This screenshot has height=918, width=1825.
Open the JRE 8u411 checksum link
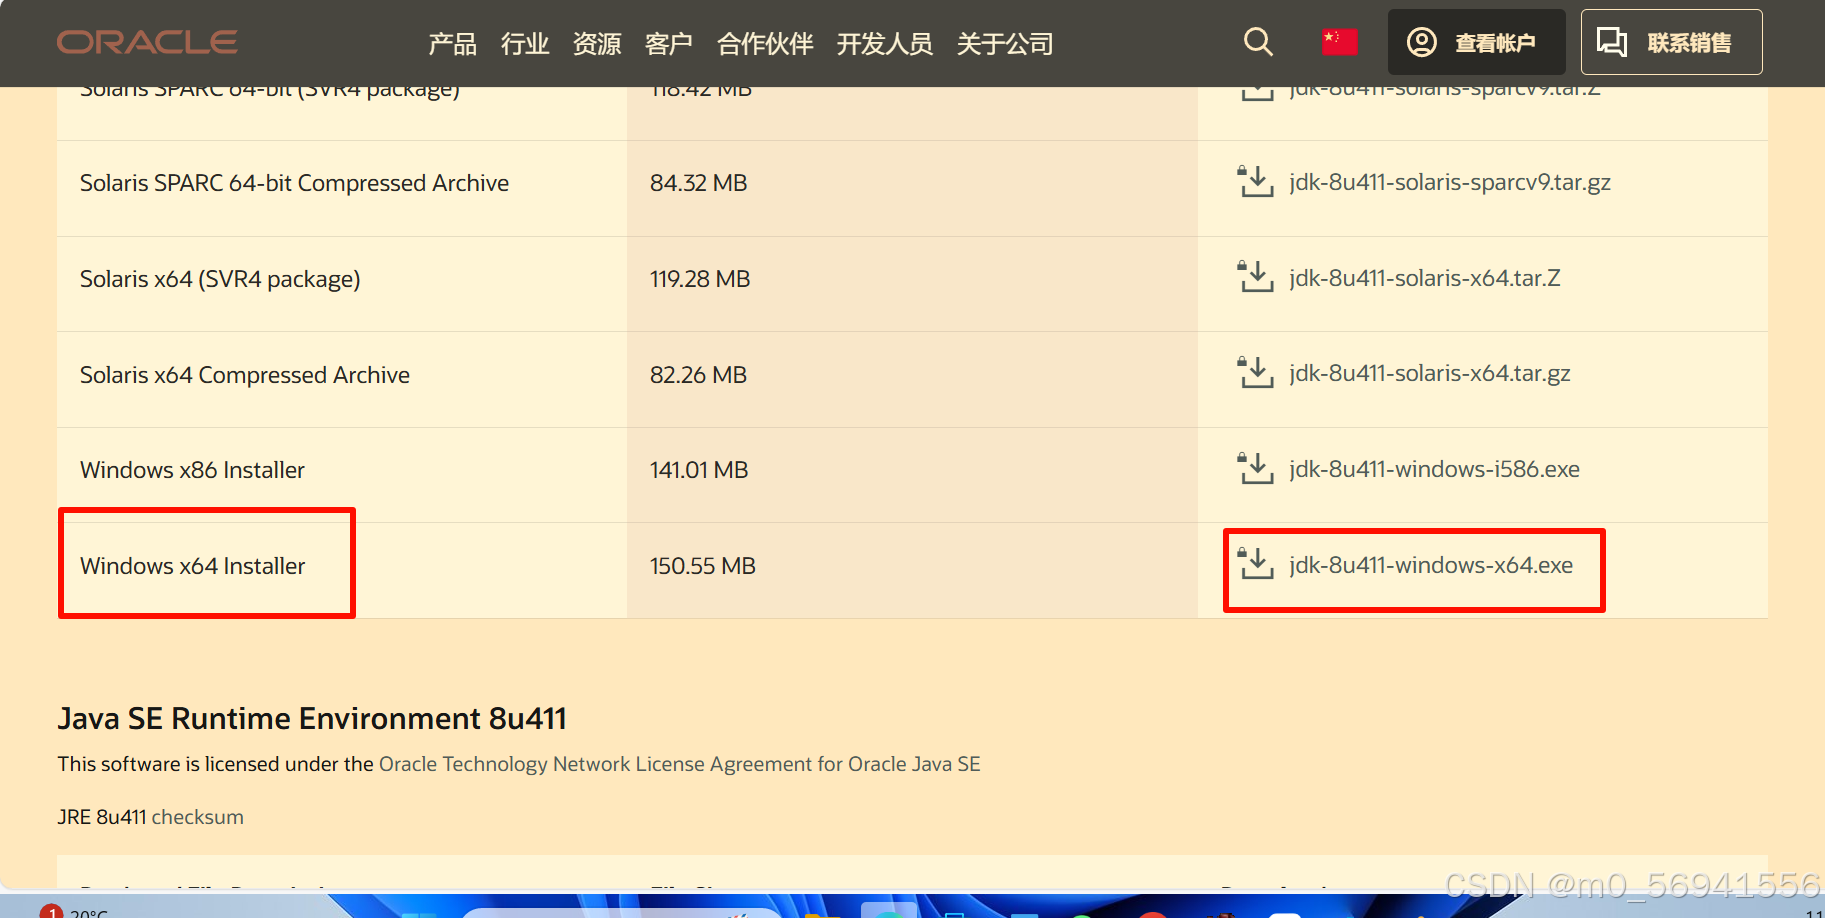(x=197, y=817)
